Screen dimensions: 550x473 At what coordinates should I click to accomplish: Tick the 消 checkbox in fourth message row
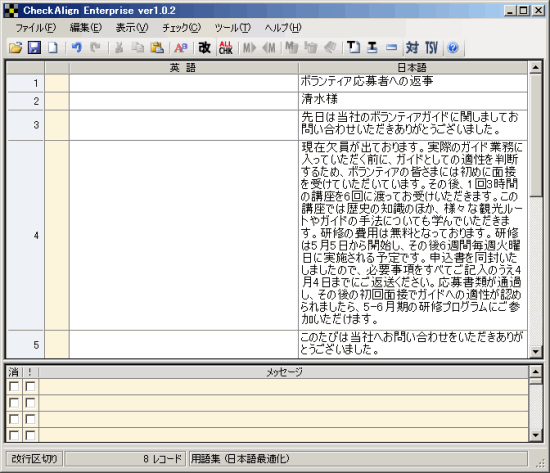point(14,435)
